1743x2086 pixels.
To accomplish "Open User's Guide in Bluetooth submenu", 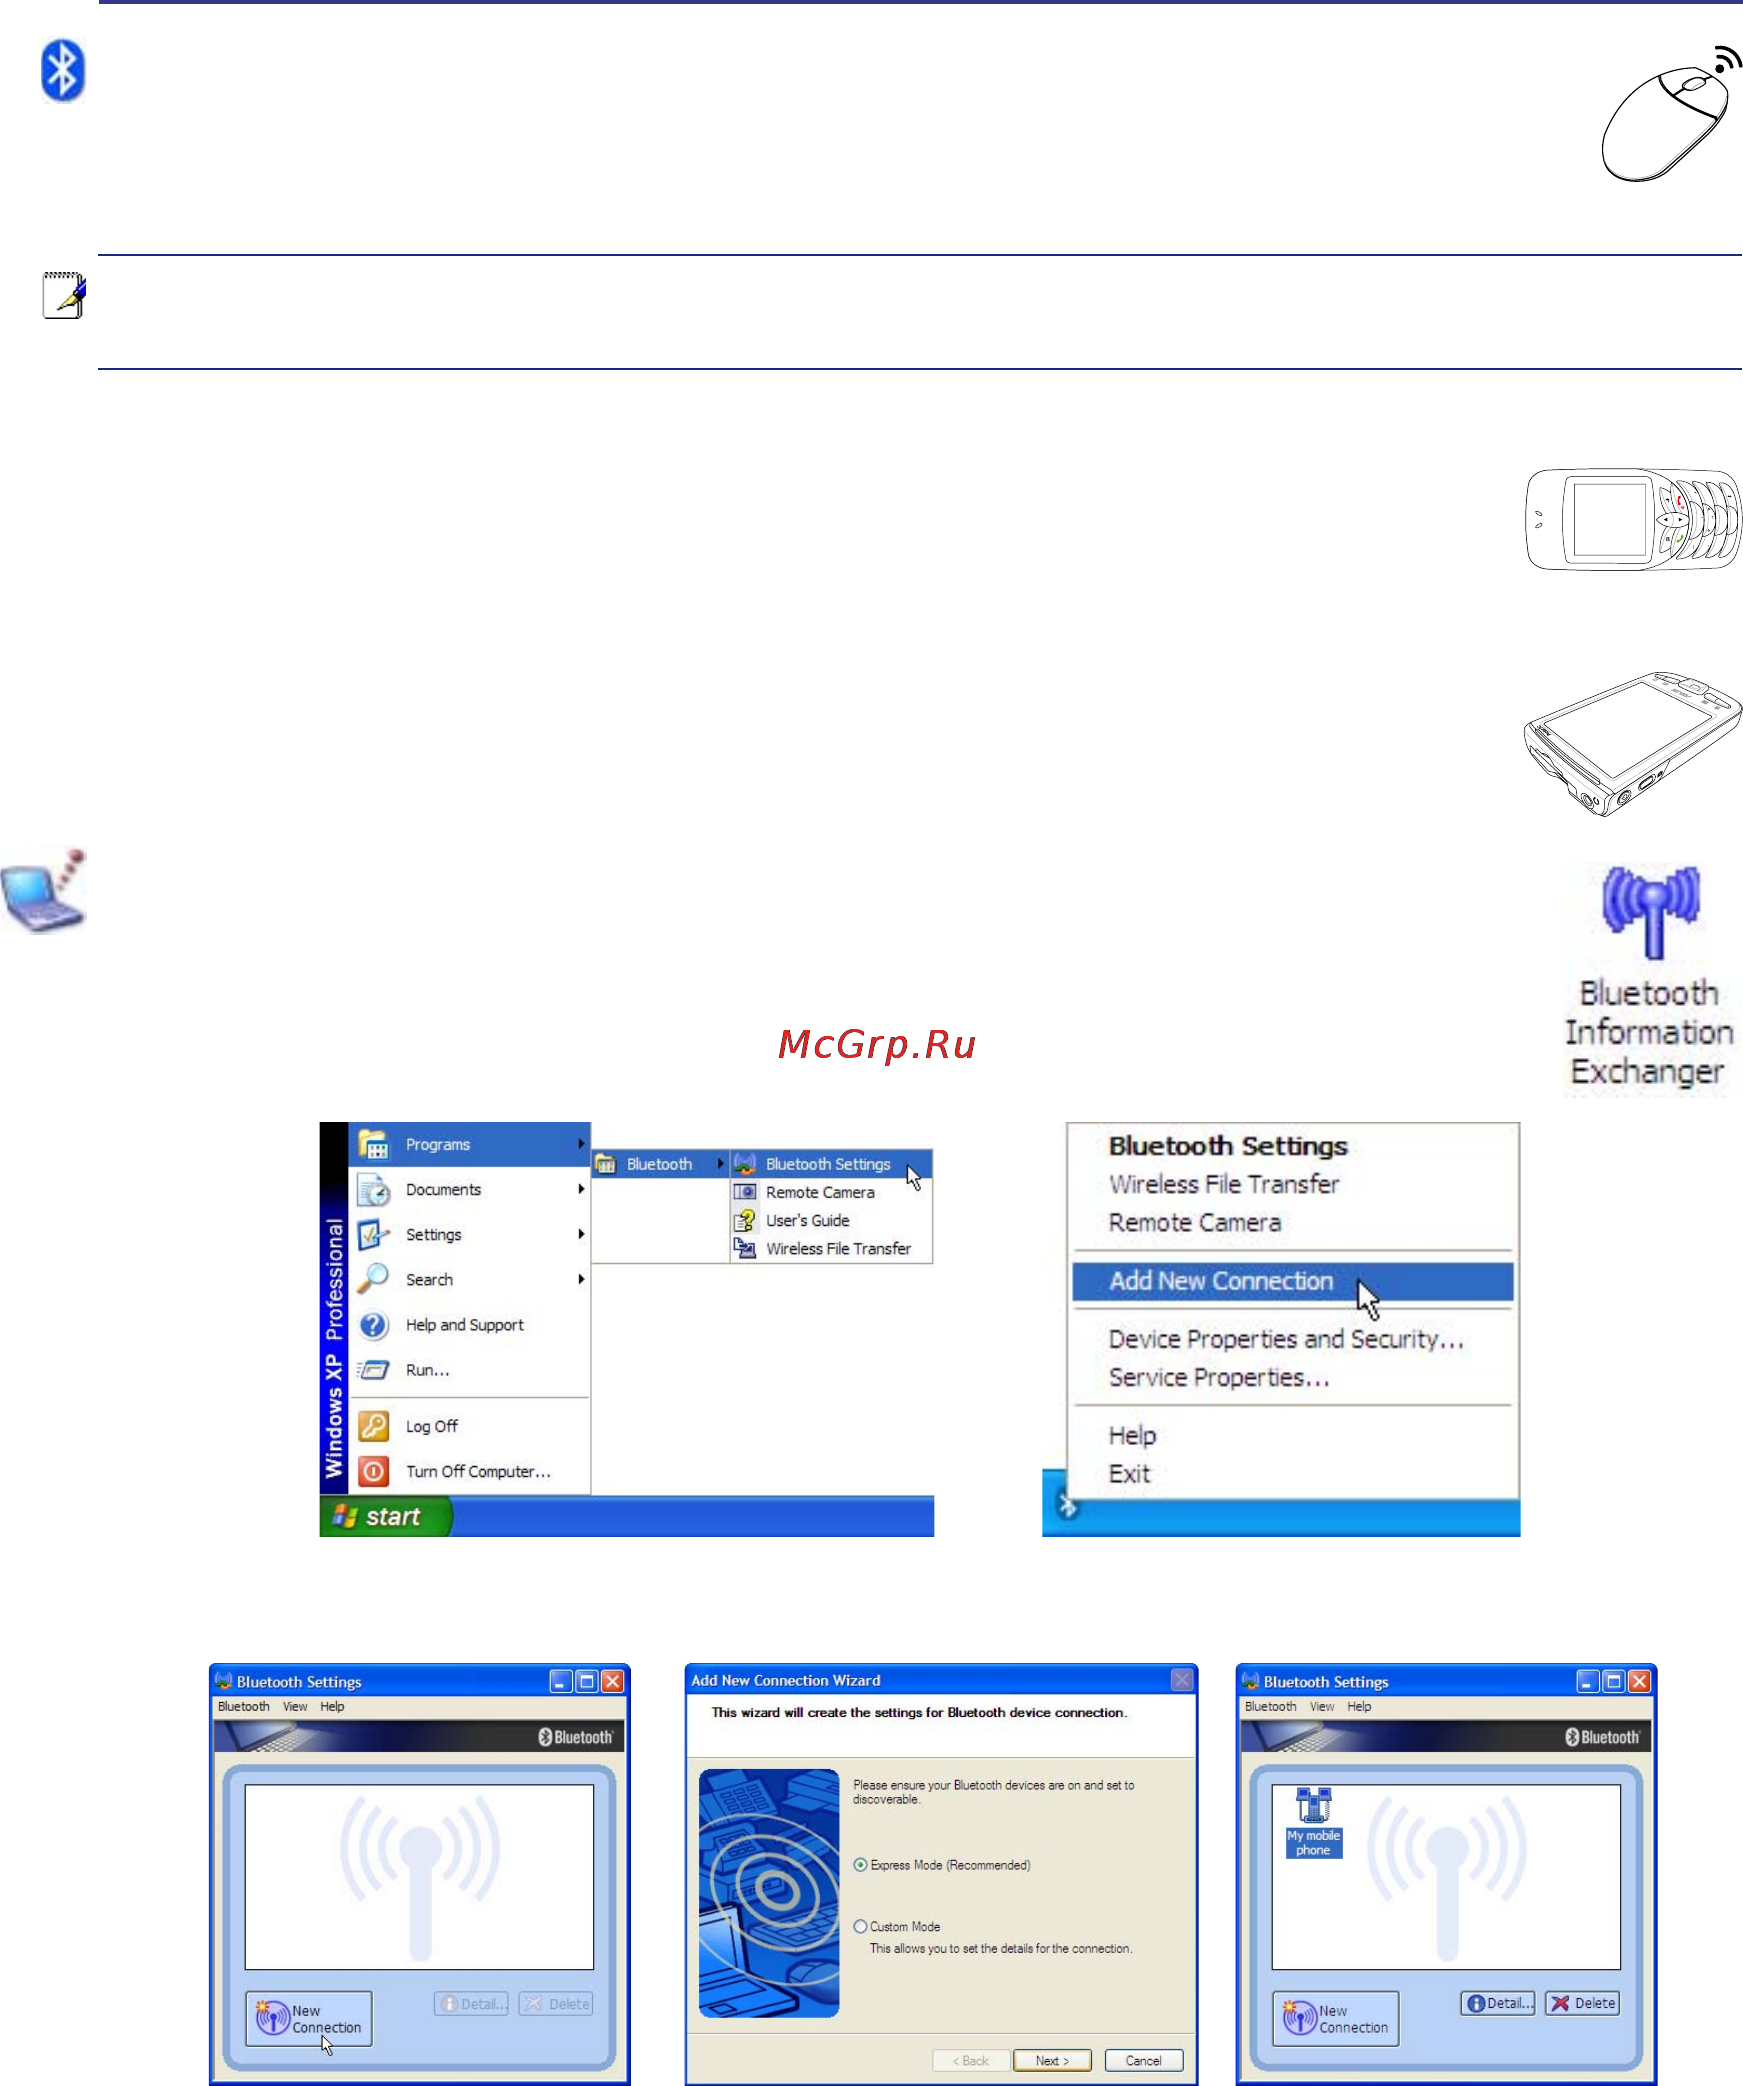I will pyautogui.click(x=831, y=1220).
